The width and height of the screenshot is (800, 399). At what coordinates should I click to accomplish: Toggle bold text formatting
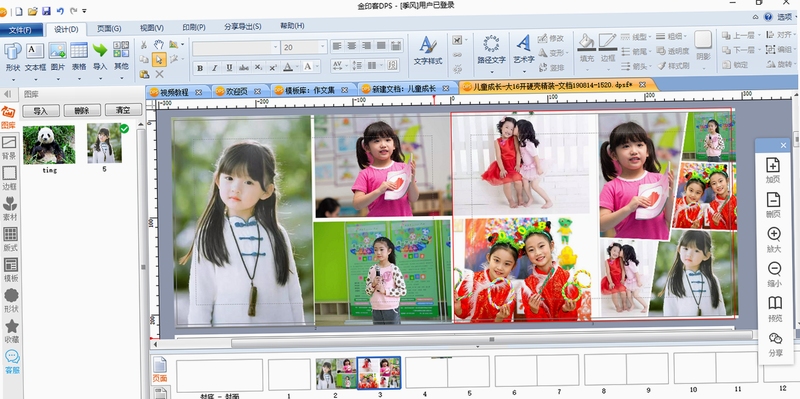(x=200, y=67)
